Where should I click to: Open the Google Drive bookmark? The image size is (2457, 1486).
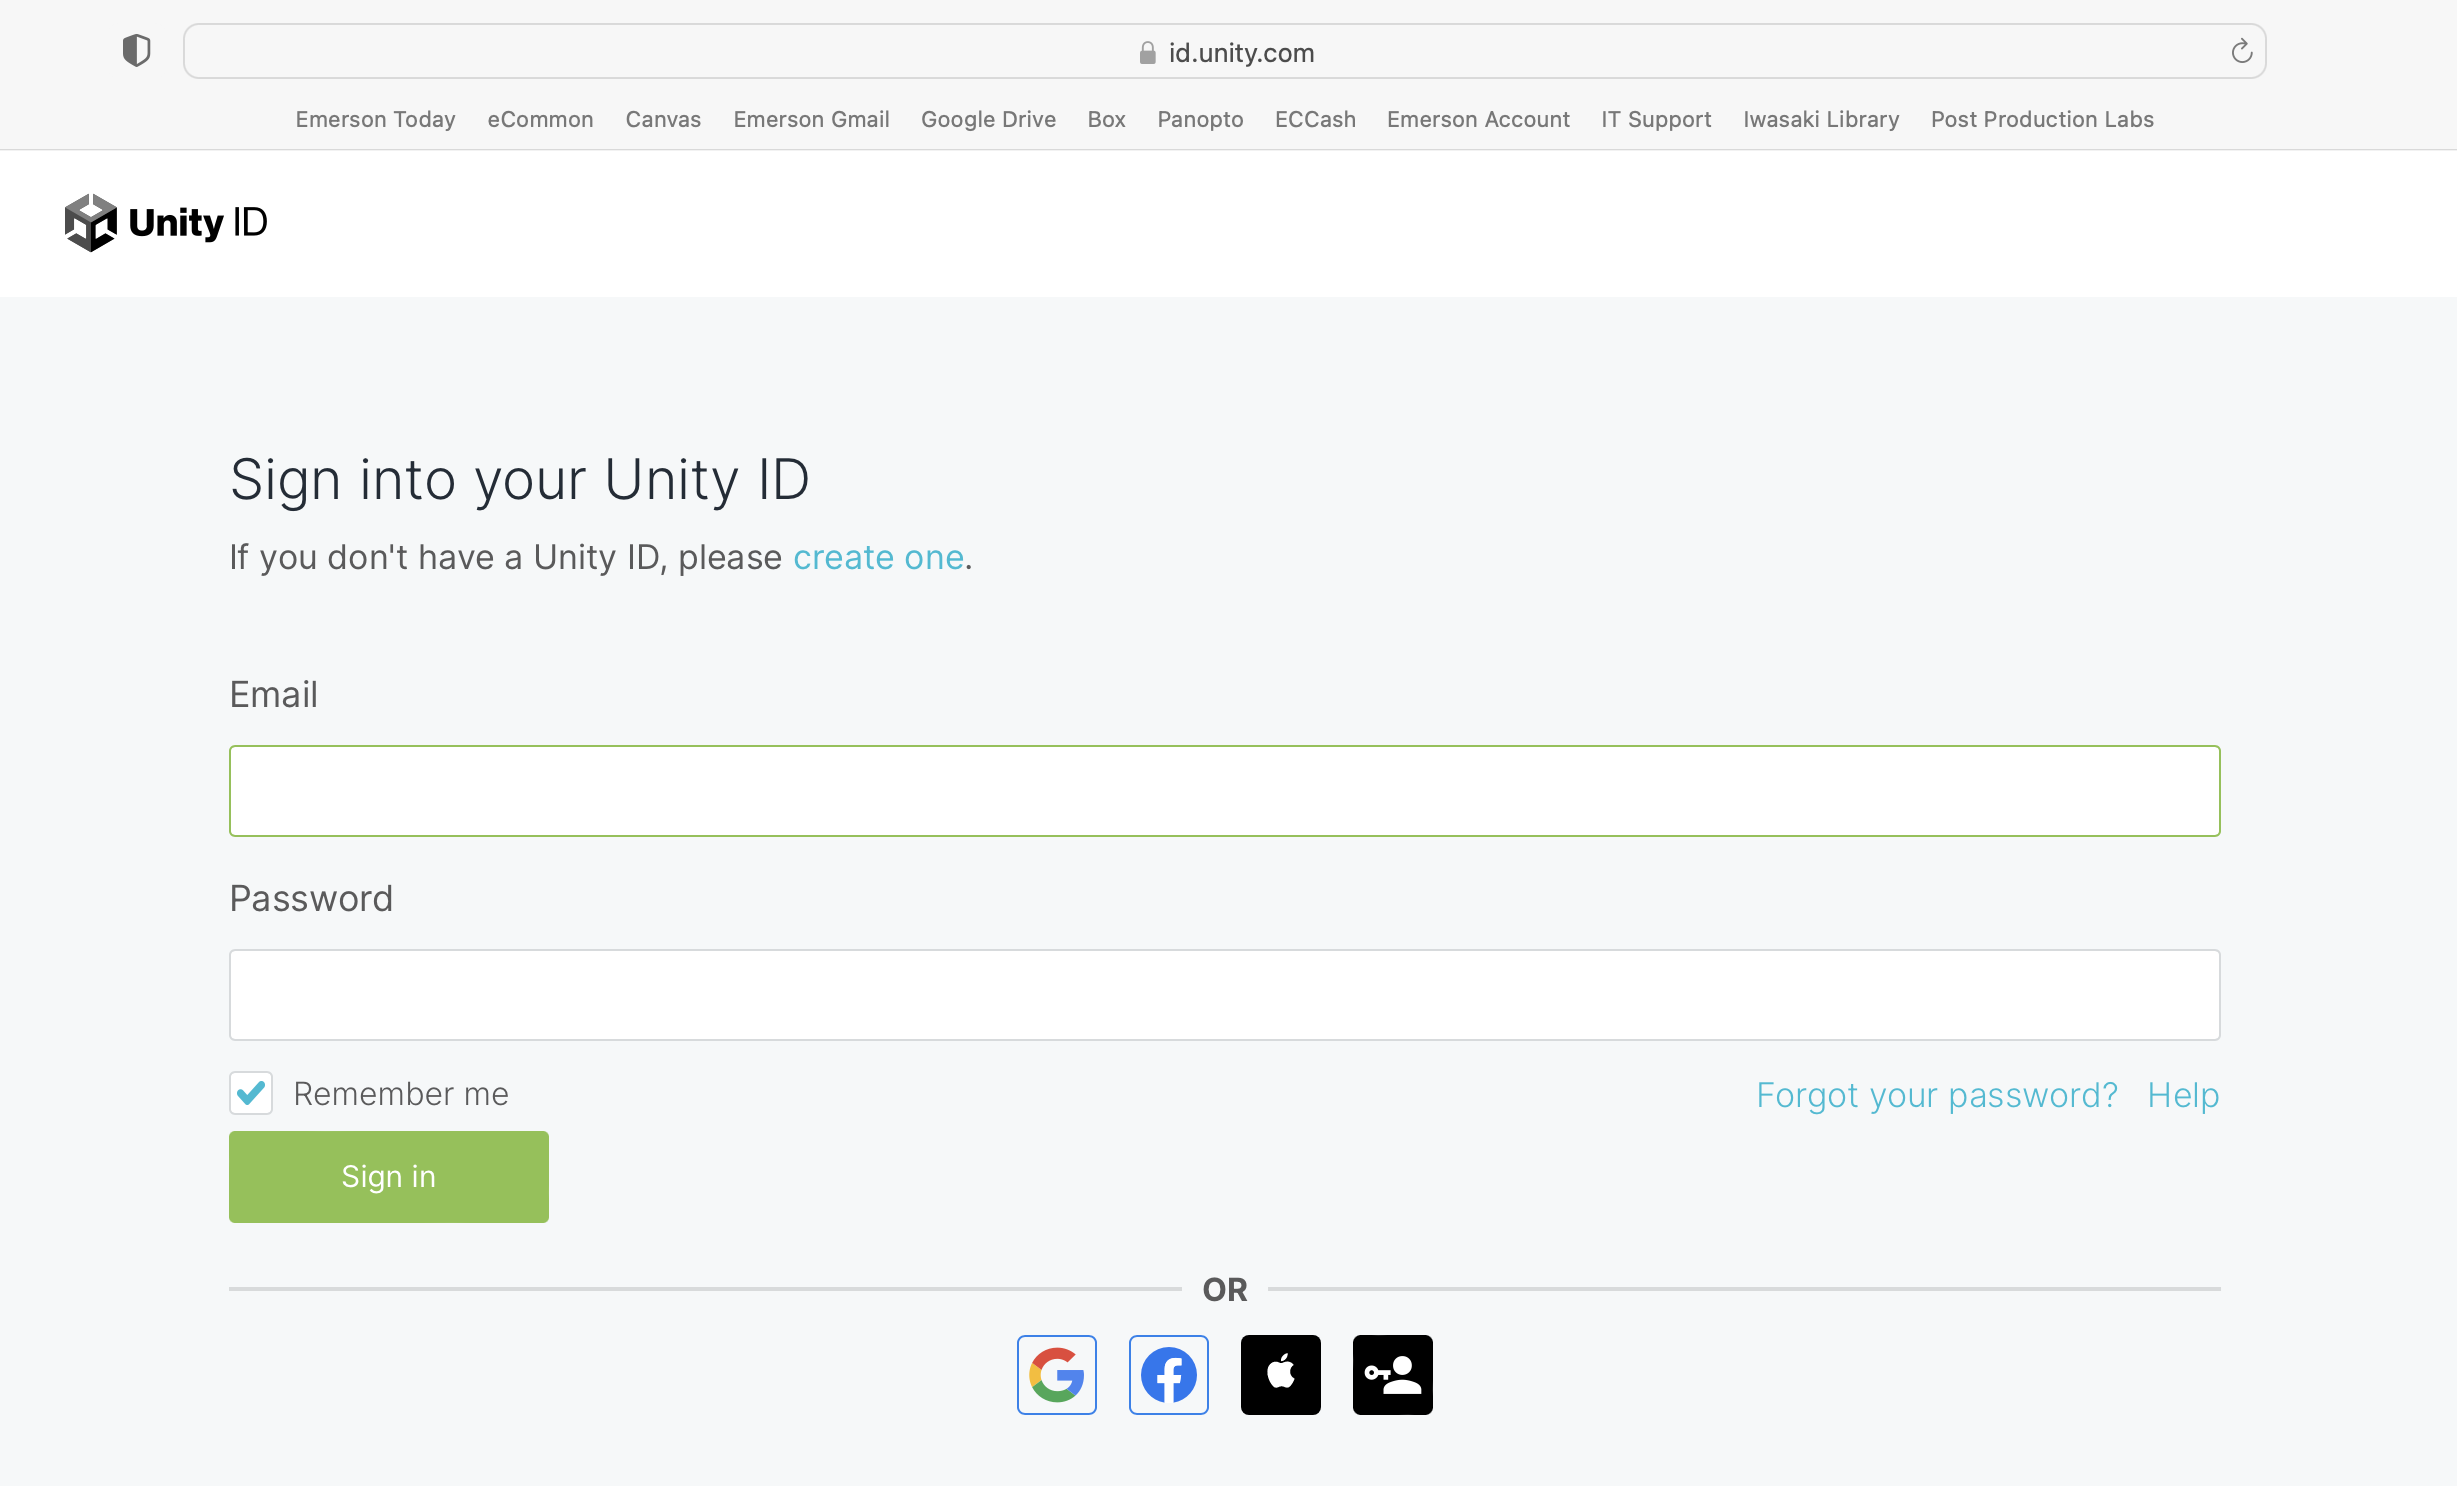[988, 119]
